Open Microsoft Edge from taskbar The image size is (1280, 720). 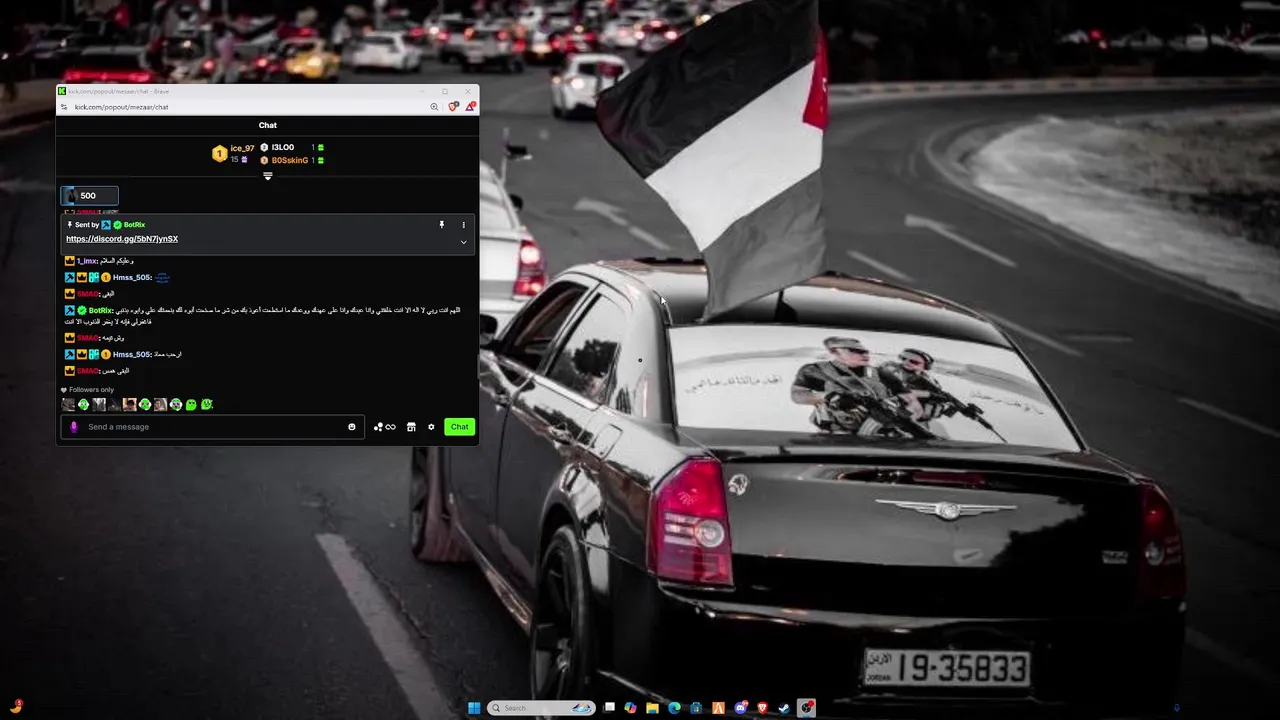pos(674,708)
